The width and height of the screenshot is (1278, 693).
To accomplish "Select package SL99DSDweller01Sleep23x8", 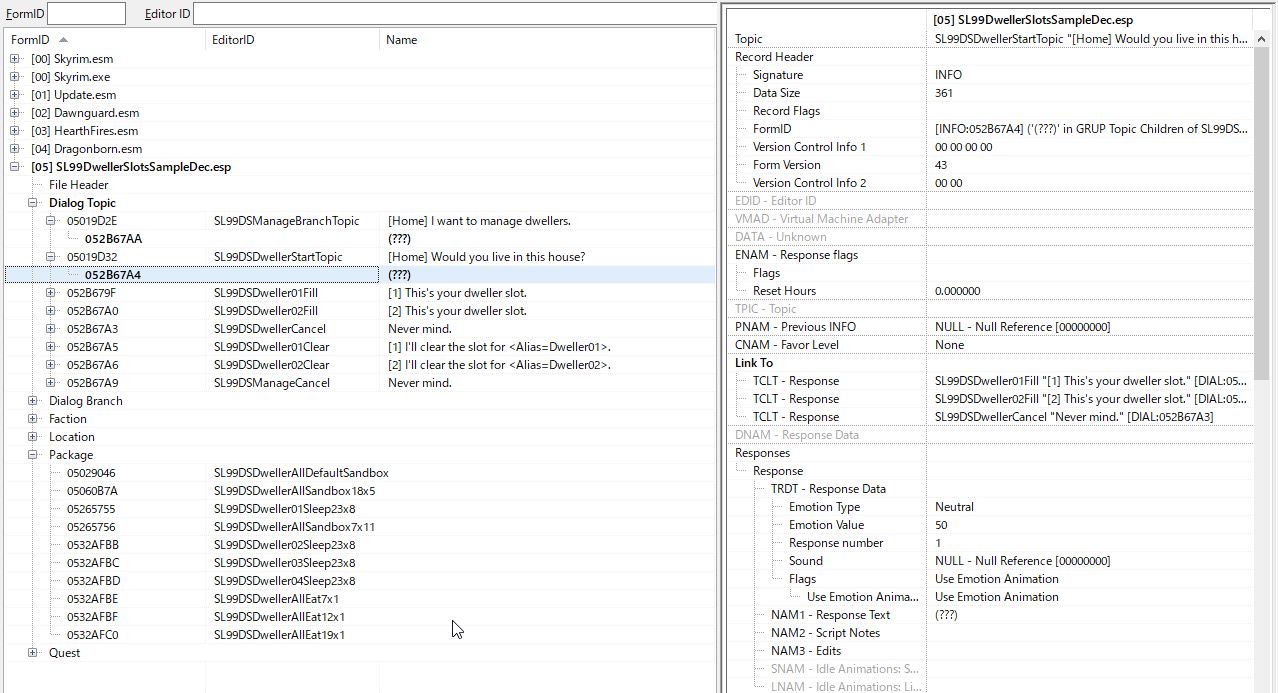I will 360,509.
